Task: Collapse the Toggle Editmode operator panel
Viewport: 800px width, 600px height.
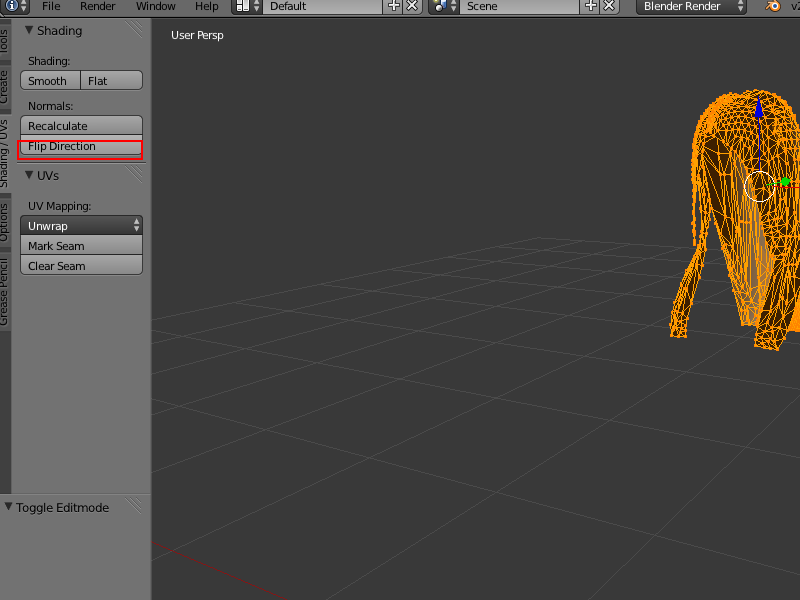Action: tap(9, 507)
